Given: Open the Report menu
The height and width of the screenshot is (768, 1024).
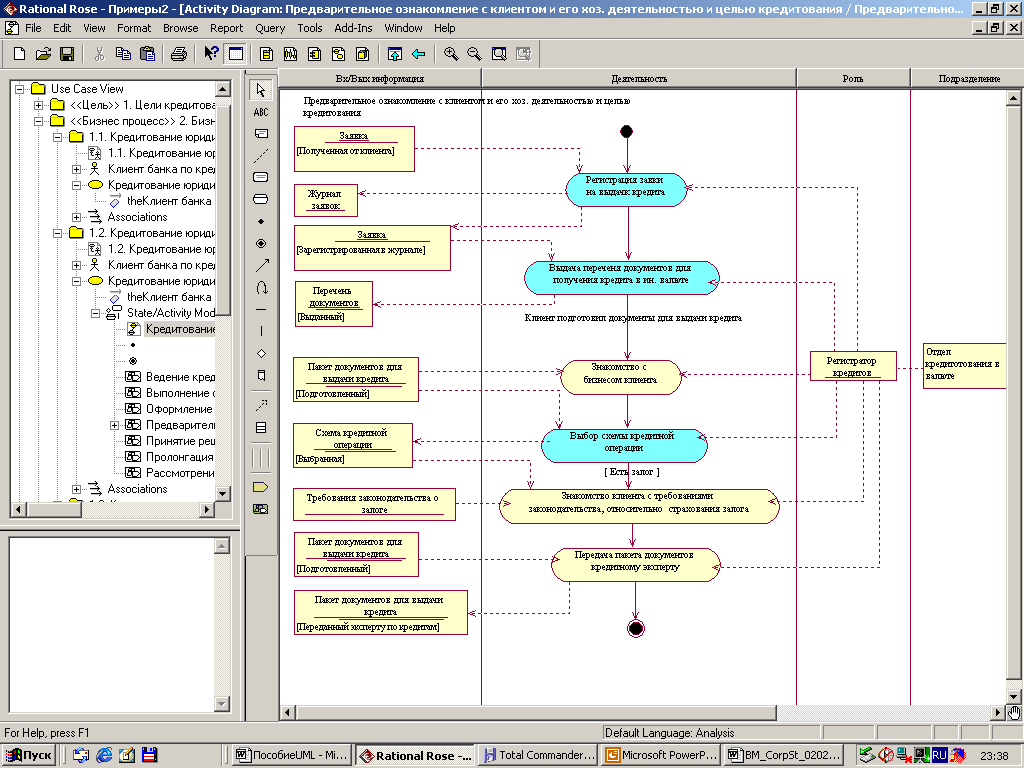Looking at the screenshot, I should [x=227, y=28].
